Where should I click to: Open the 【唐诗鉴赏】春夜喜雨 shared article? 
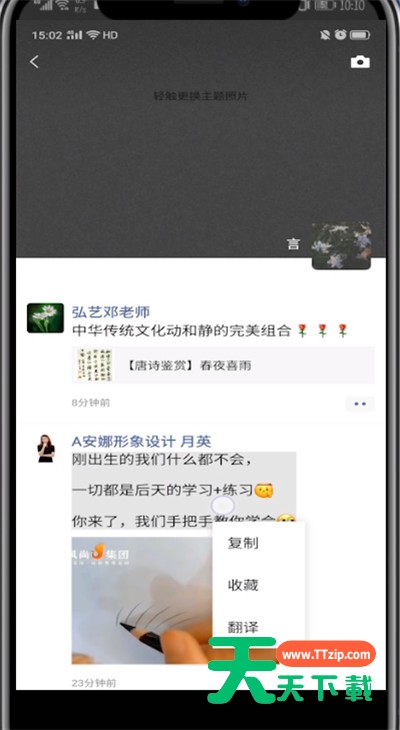(x=223, y=365)
